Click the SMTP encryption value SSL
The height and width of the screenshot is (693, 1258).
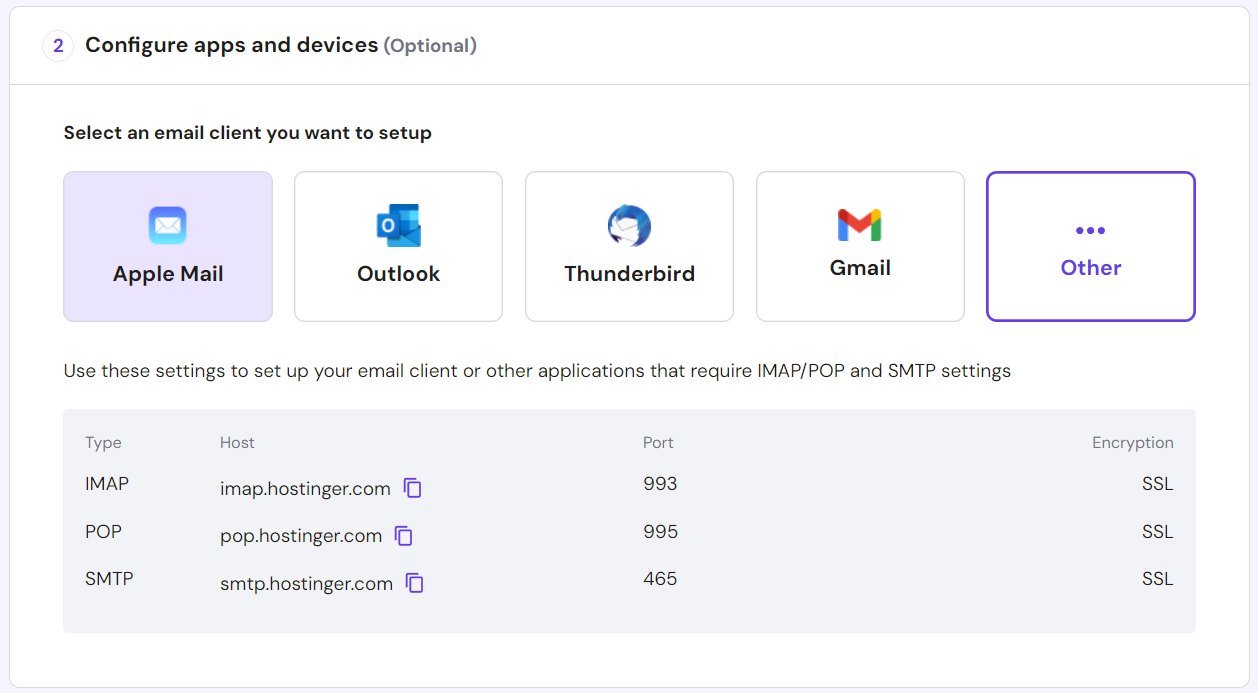click(1157, 578)
